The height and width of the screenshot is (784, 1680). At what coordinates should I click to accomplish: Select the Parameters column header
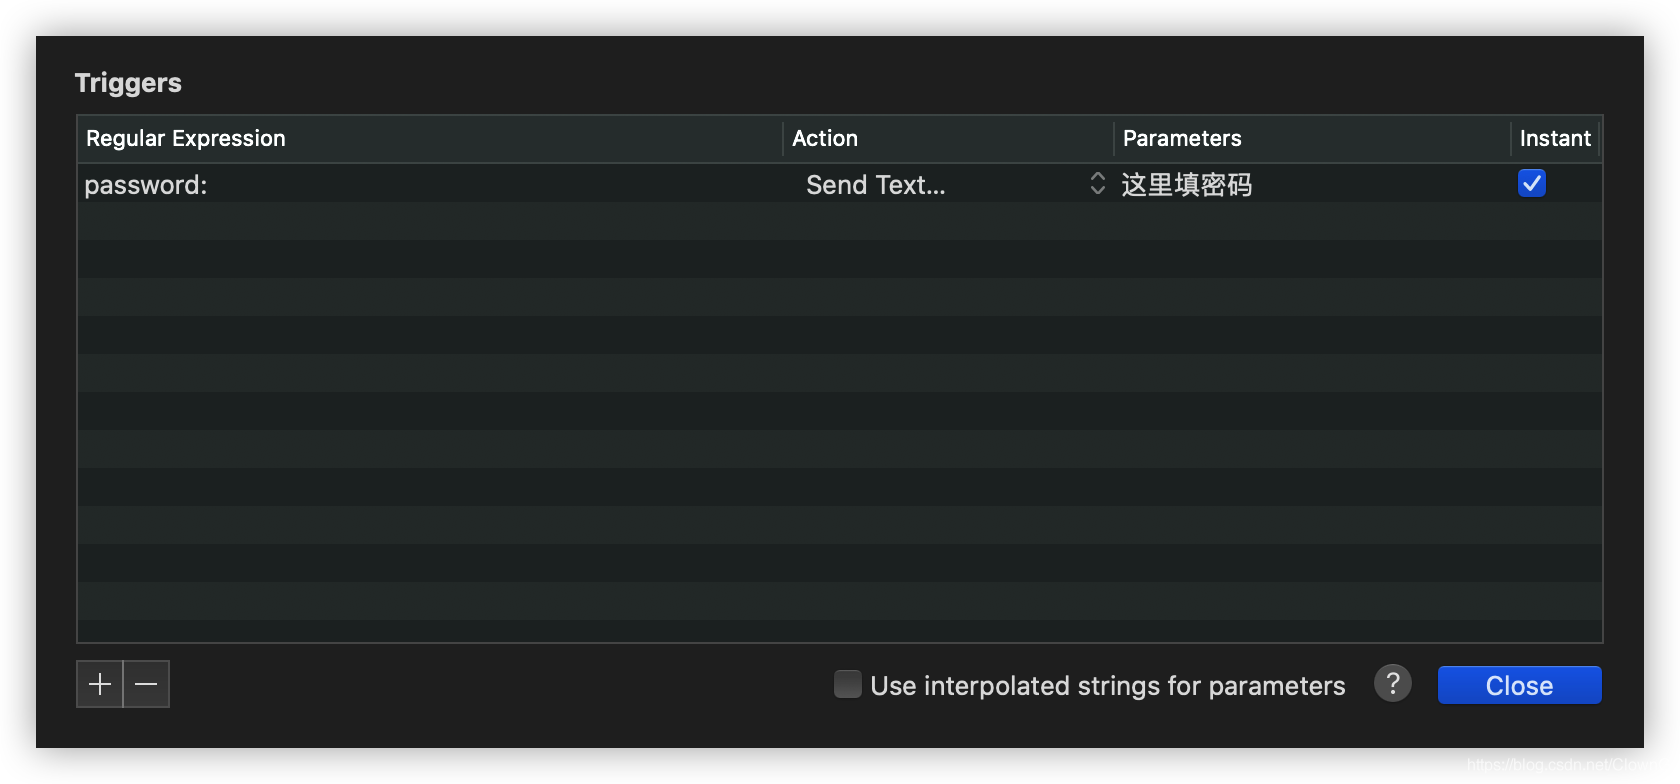point(1182,139)
